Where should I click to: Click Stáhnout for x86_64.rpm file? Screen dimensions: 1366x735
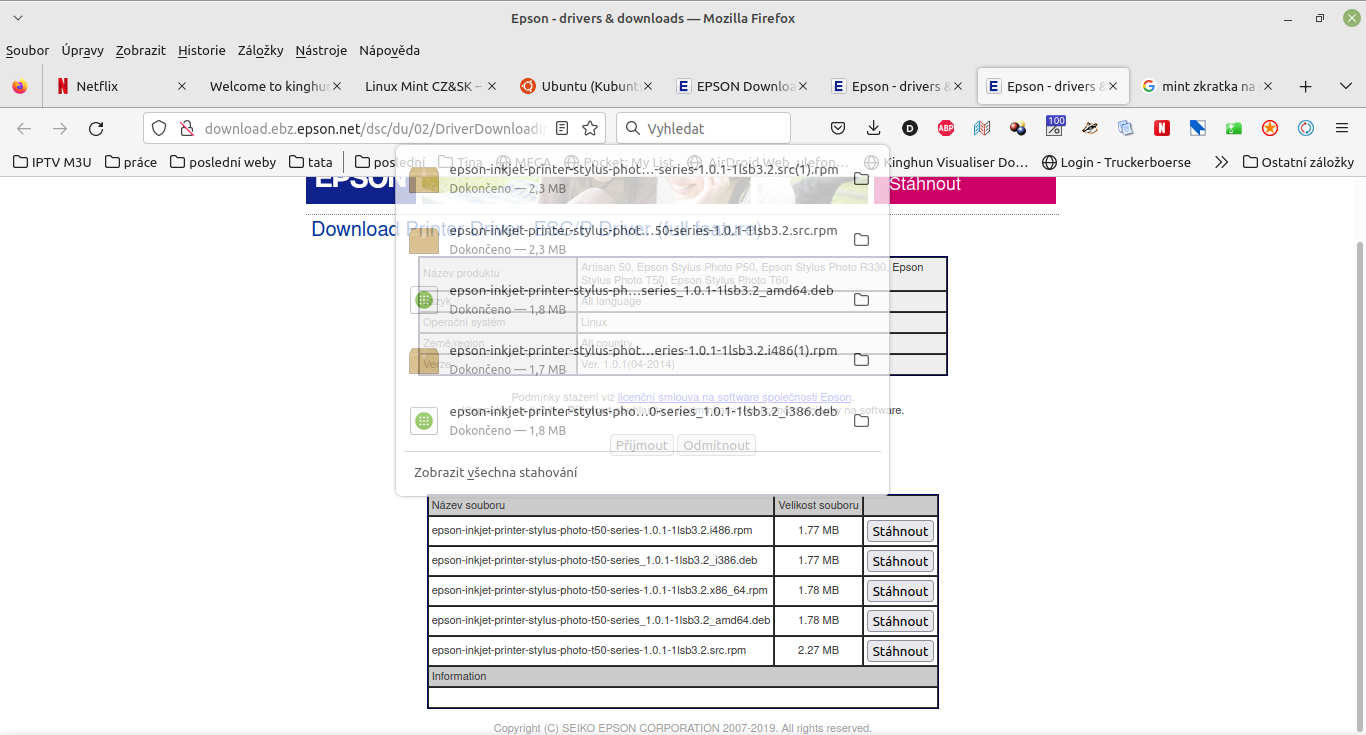coord(900,591)
